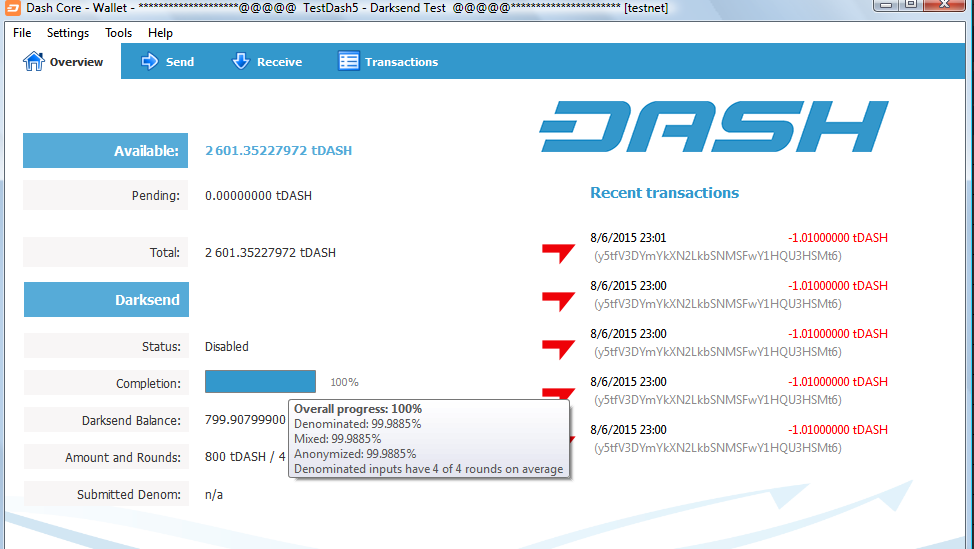Click Amount and Rounds value 800 tDASH

(x=245, y=456)
